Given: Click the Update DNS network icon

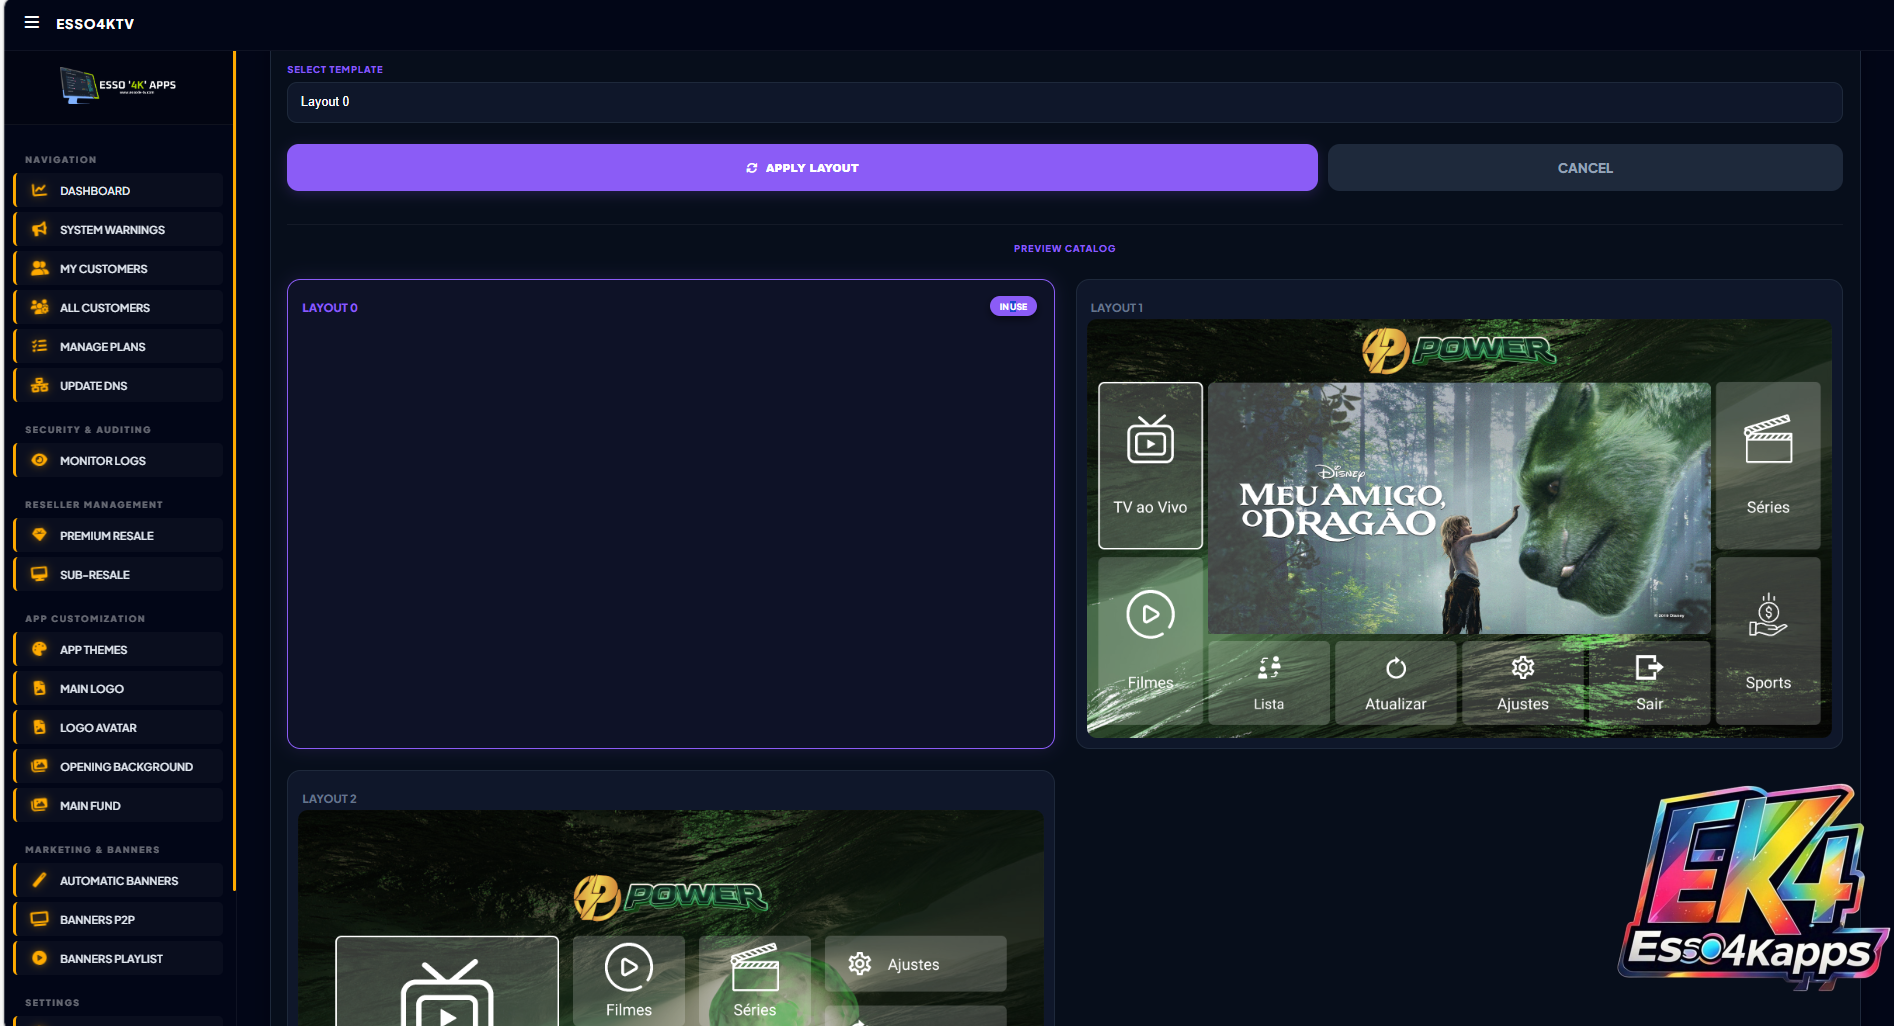Looking at the screenshot, I should pyautogui.click(x=40, y=385).
